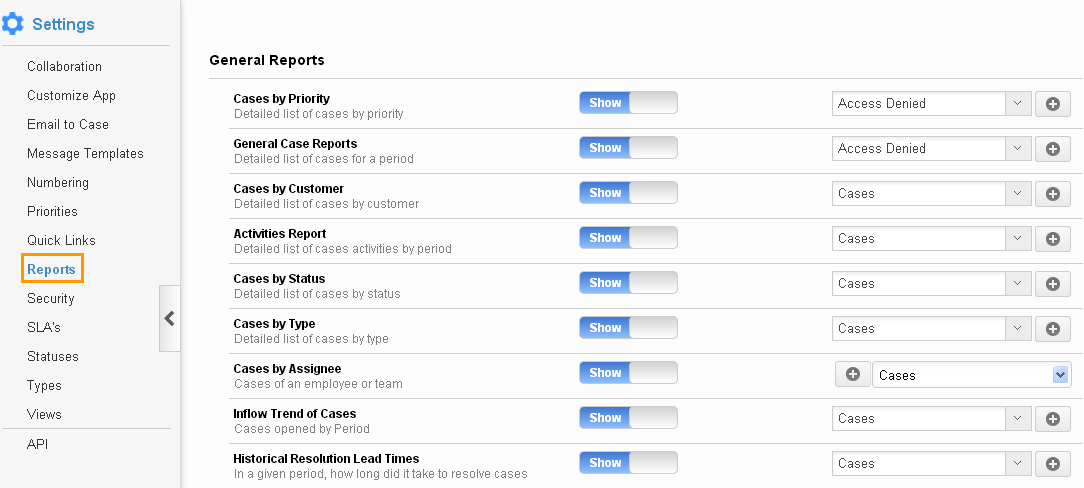
Task: Click plus icon for Inflow Trend of Cases
Action: [x=1052, y=418]
